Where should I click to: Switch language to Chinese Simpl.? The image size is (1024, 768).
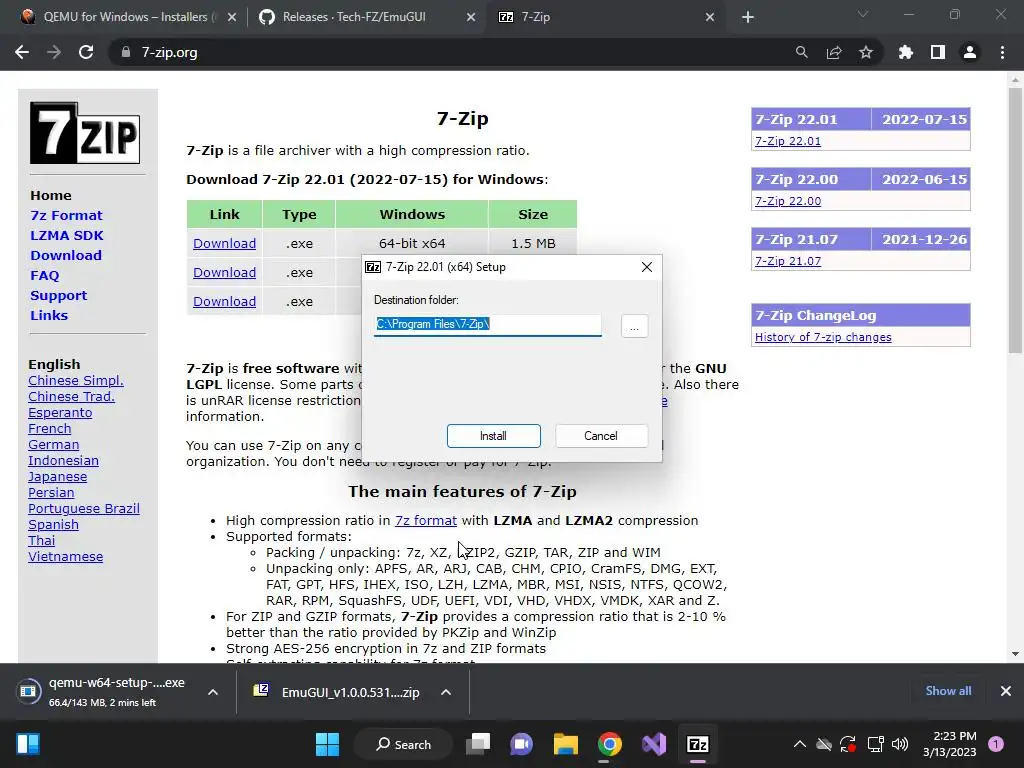(x=76, y=381)
